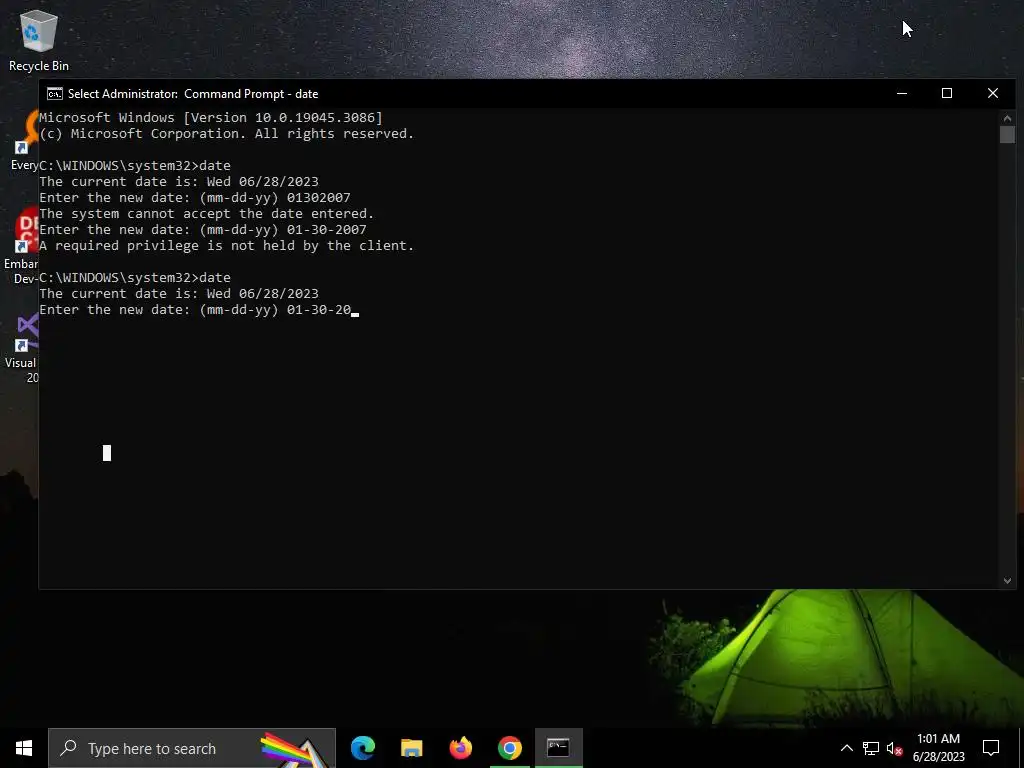Select Command Prompt taskbar button
Viewport: 1024px width, 768px height.
tap(558, 748)
